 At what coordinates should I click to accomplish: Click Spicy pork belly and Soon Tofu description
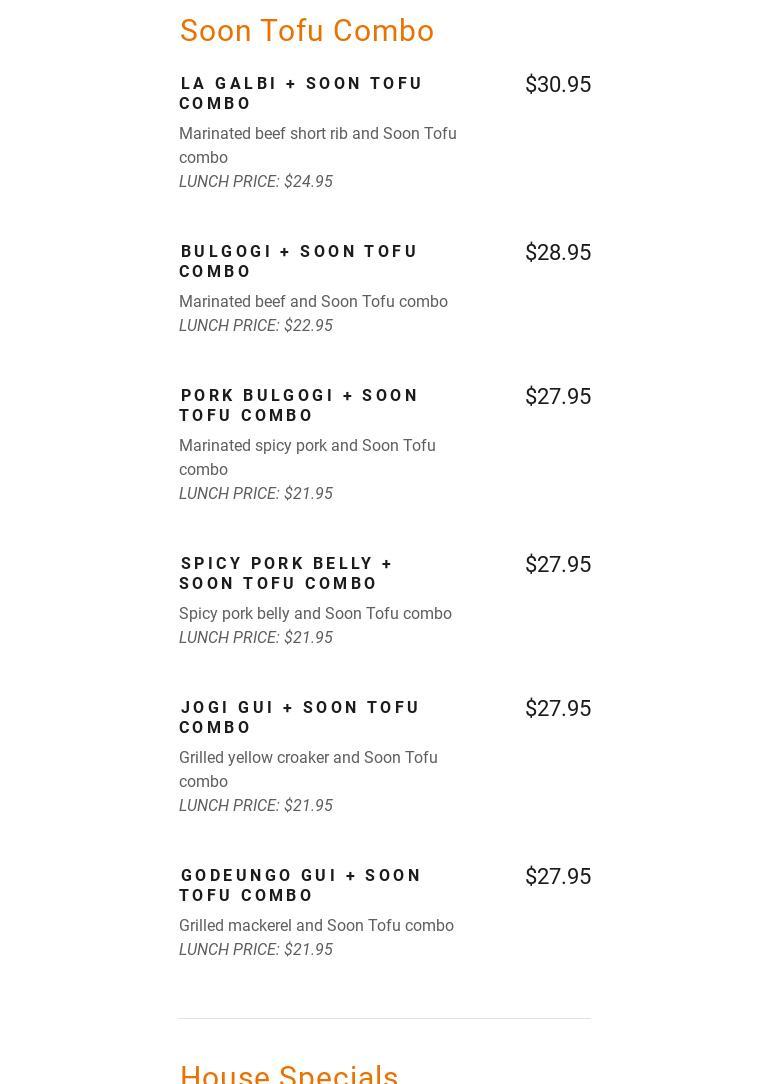click(x=315, y=614)
